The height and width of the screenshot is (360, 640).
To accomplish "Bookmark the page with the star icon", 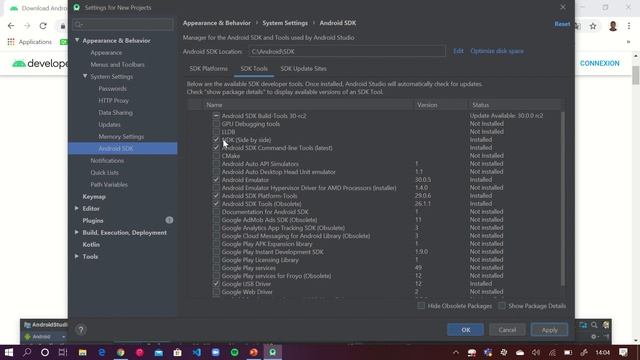I will pyautogui.click(x=593, y=26).
